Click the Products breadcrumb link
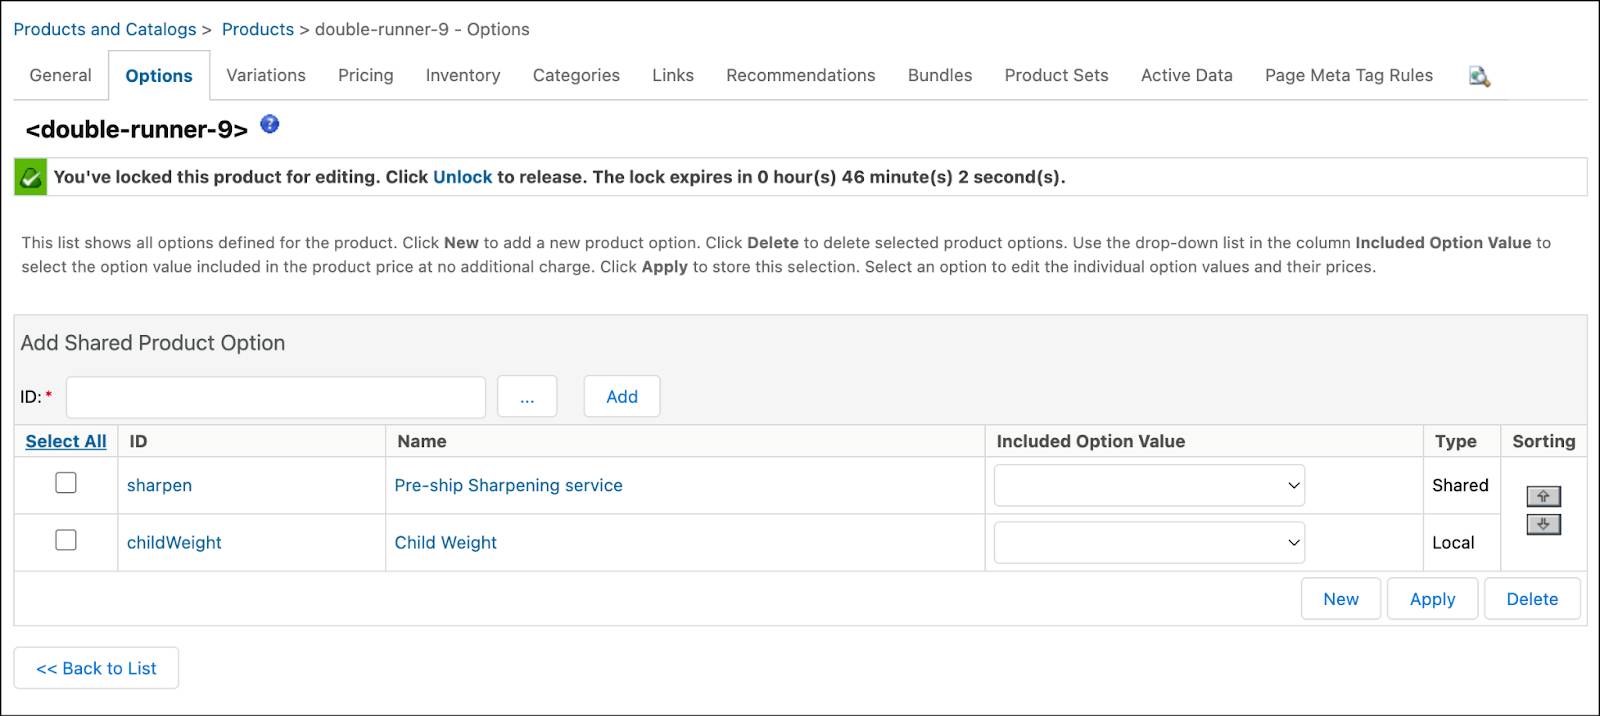The height and width of the screenshot is (716, 1600). point(258,29)
